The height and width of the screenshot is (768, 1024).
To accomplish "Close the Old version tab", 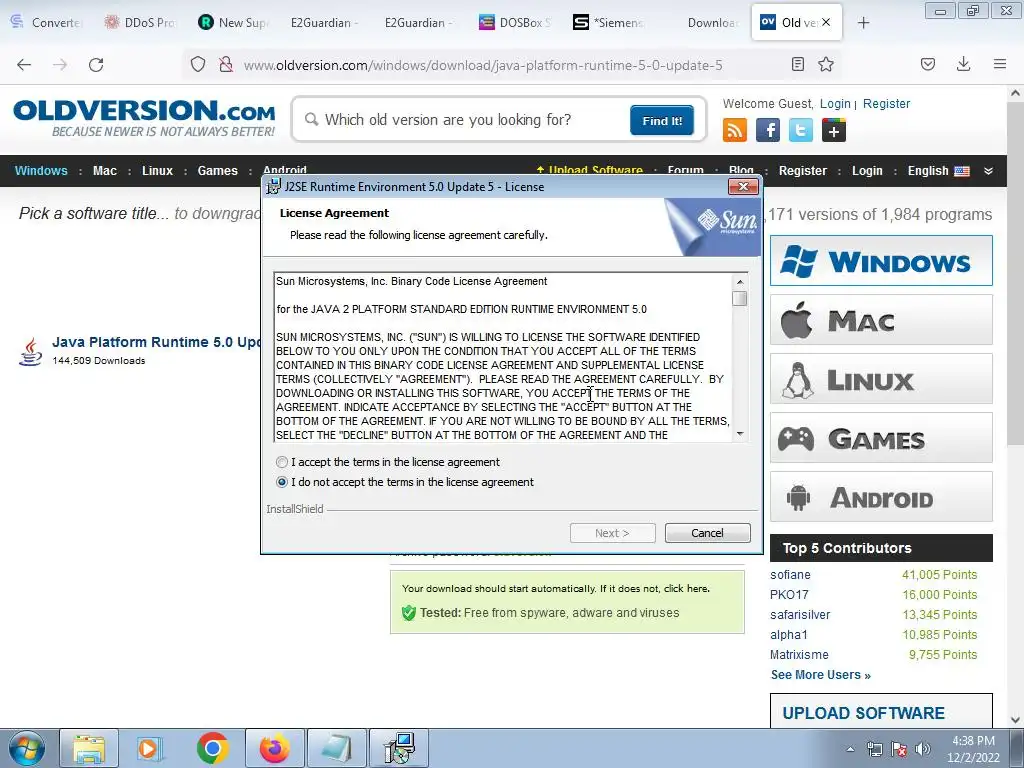I will tap(826, 22).
